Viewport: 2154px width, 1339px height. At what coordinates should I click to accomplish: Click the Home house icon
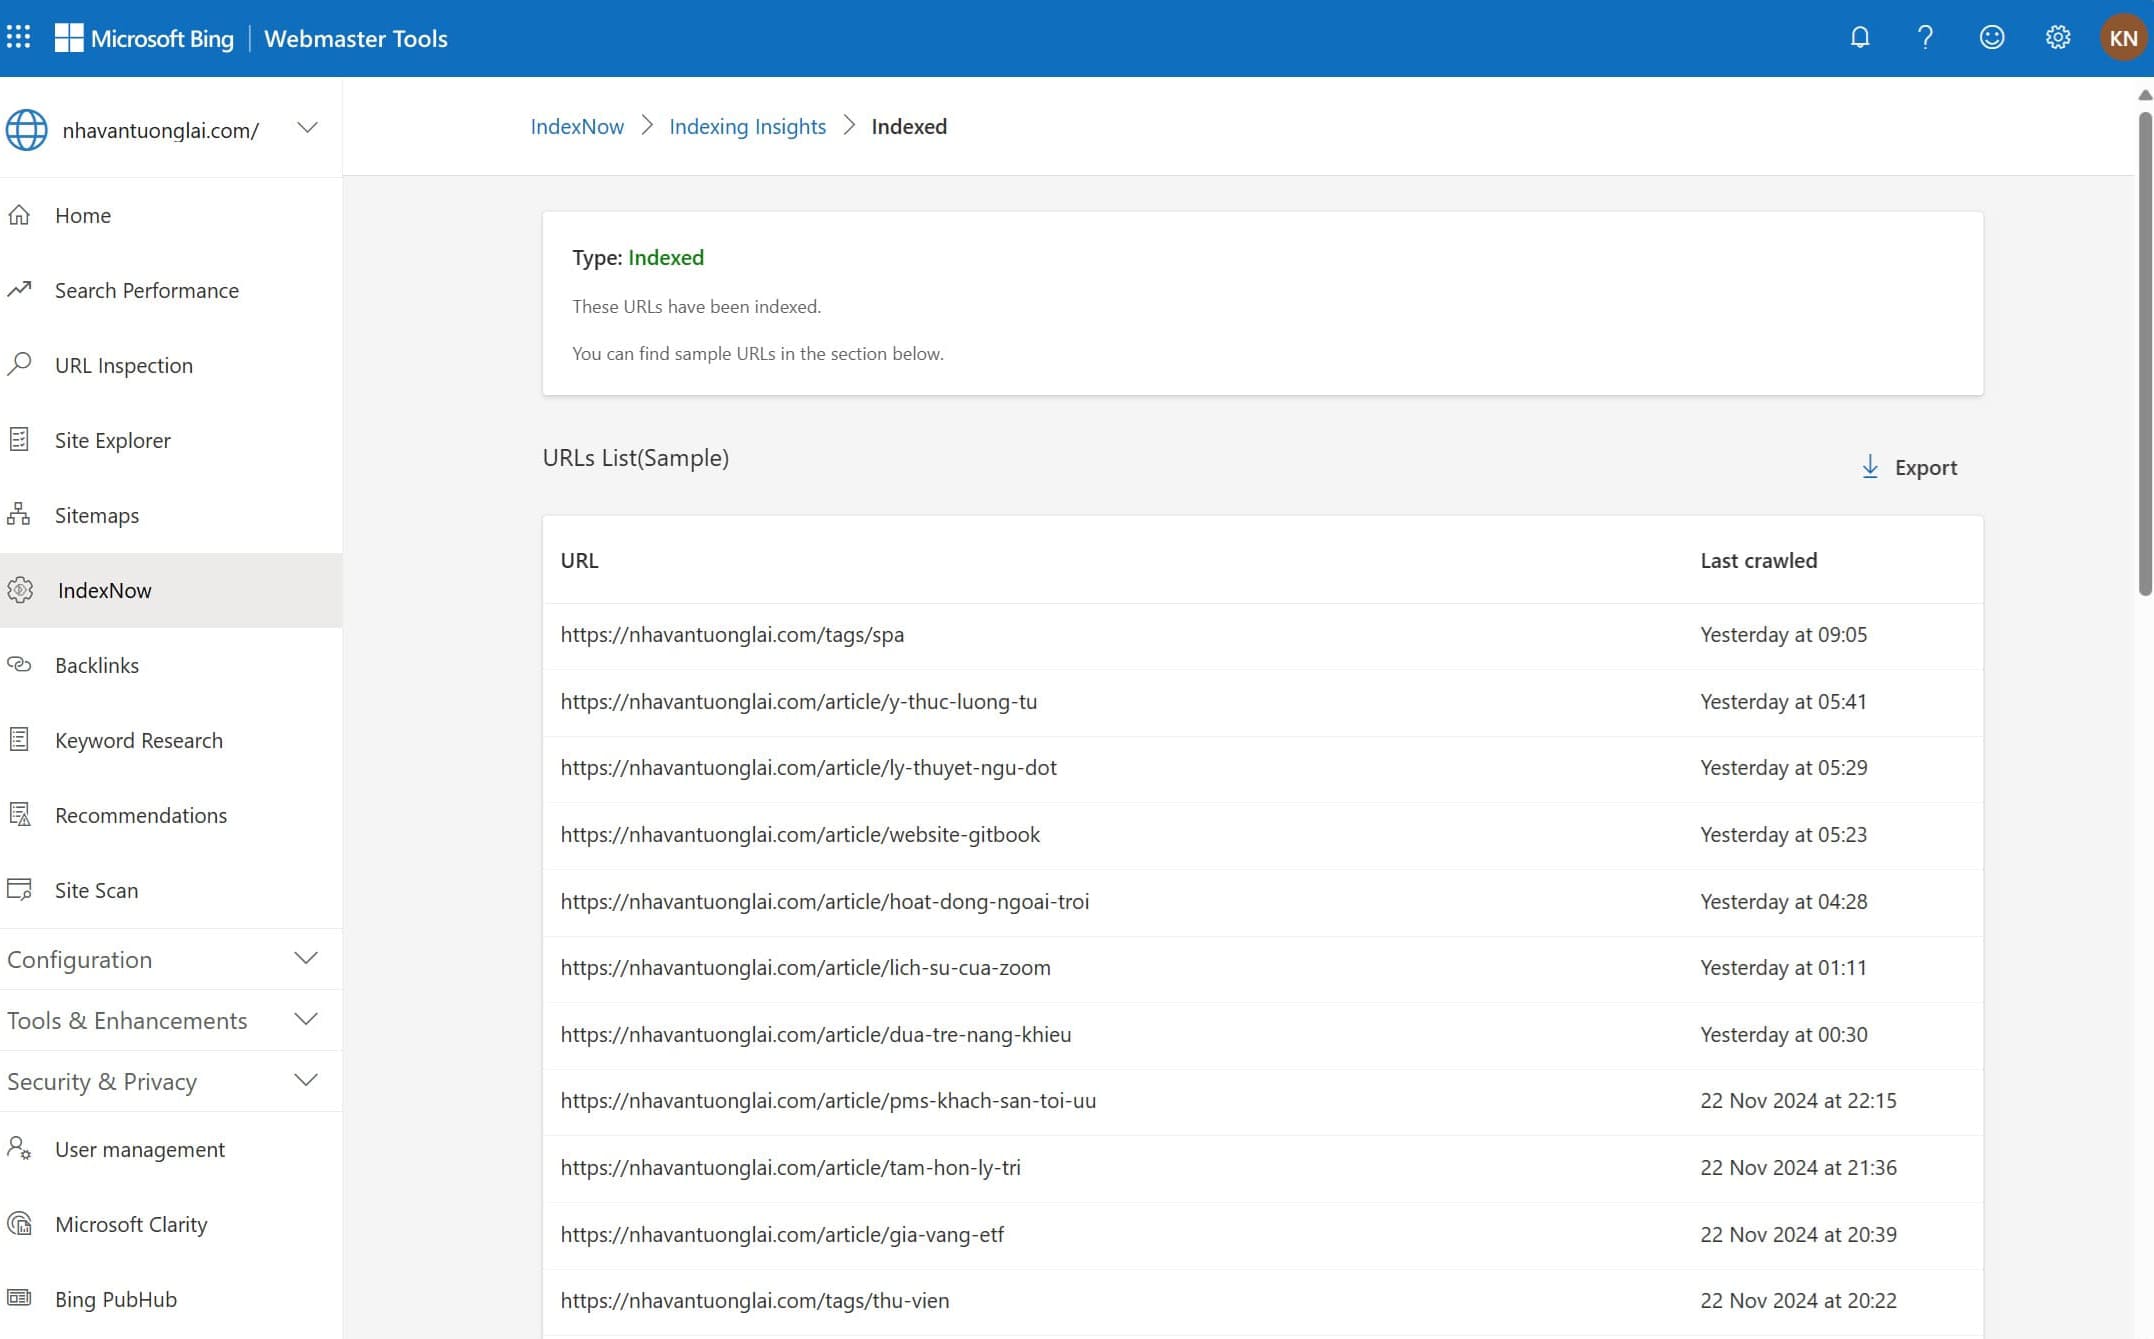tap(19, 215)
